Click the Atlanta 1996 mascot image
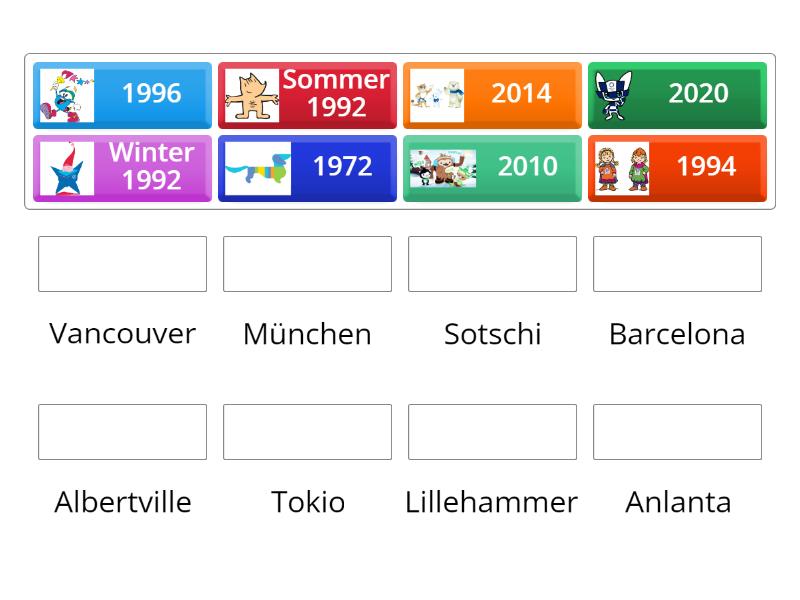 pyautogui.click(x=67, y=95)
